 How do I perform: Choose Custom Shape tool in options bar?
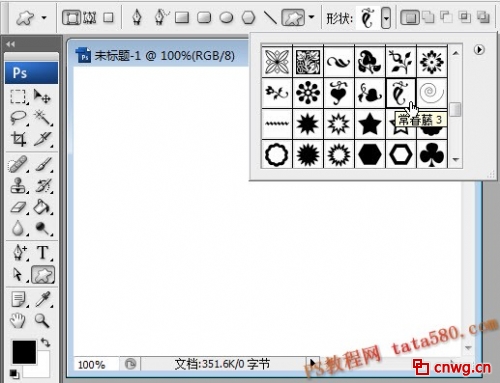tap(293, 17)
